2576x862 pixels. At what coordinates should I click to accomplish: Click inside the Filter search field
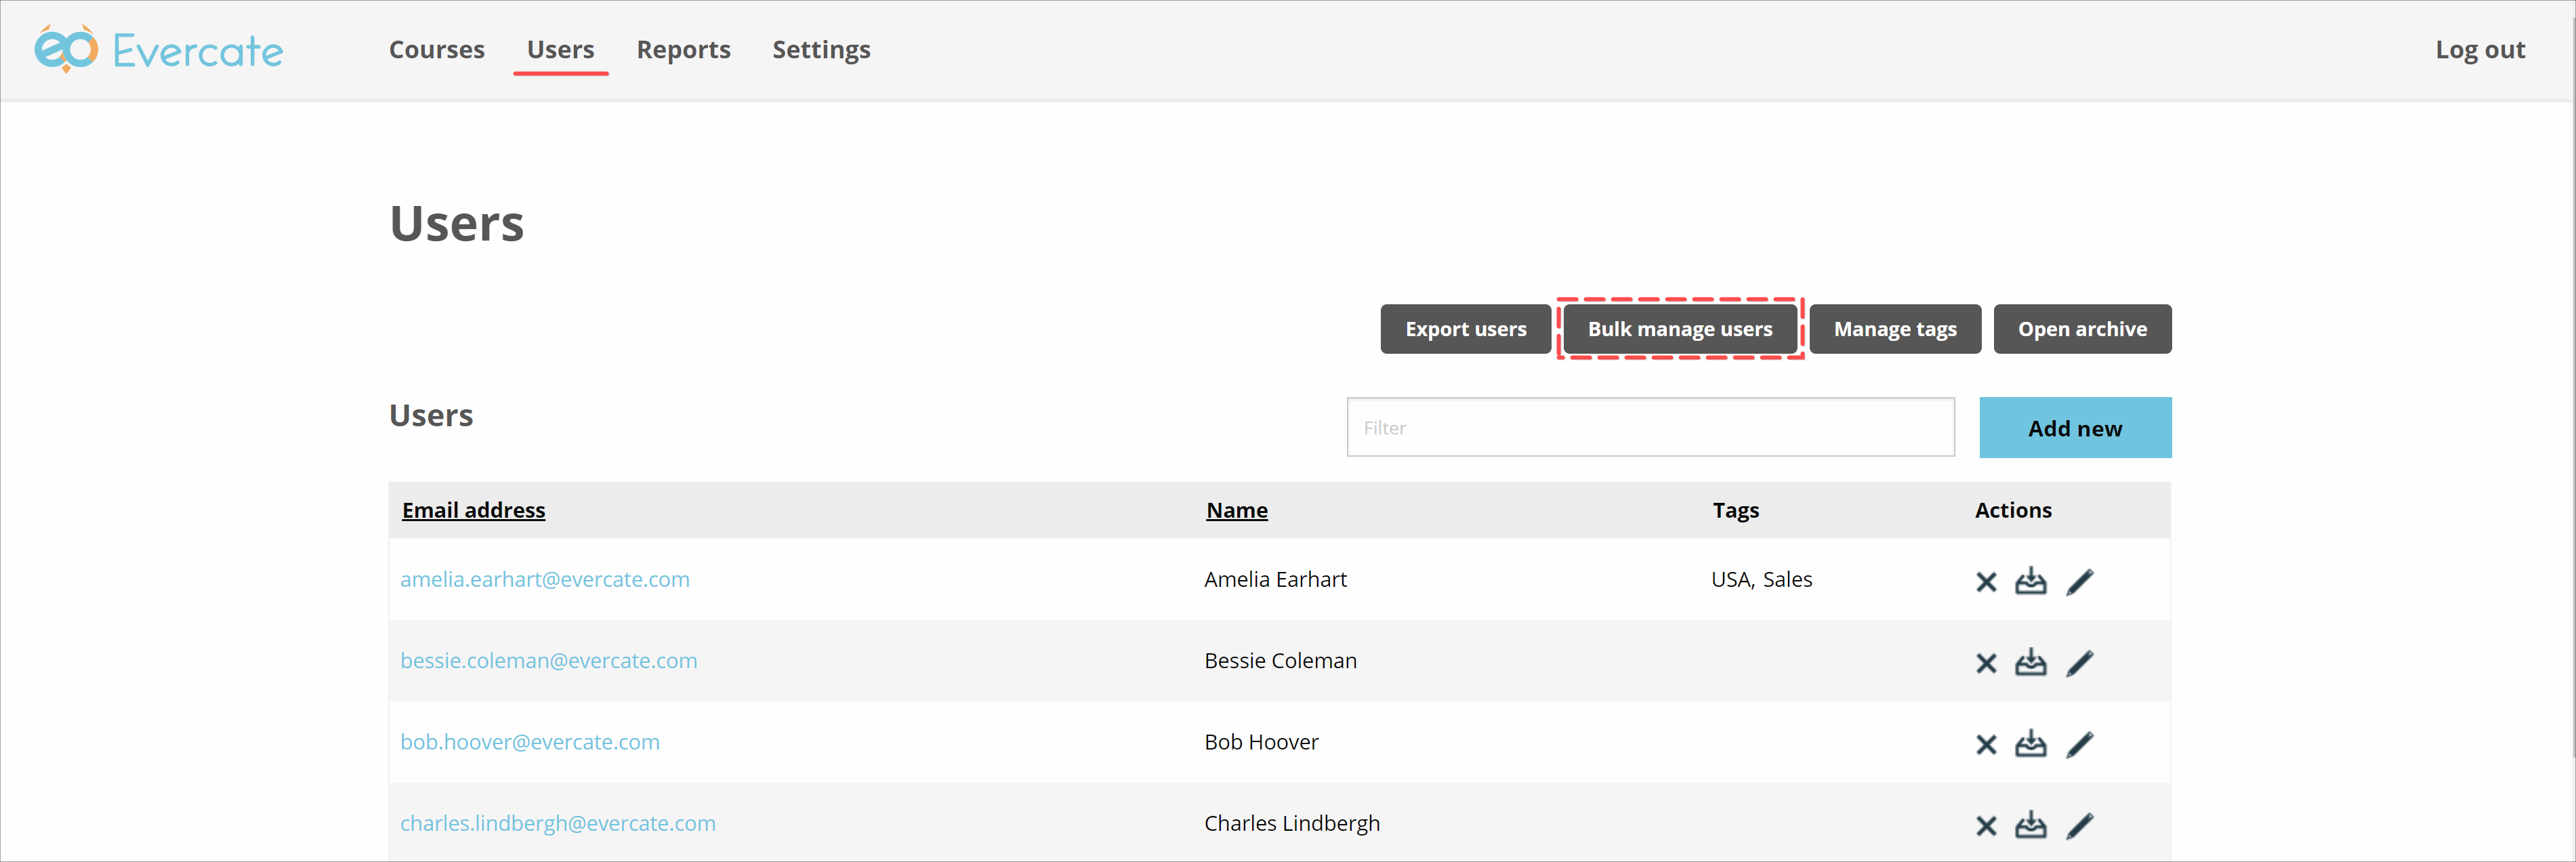pyautogui.click(x=1650, y=427)
